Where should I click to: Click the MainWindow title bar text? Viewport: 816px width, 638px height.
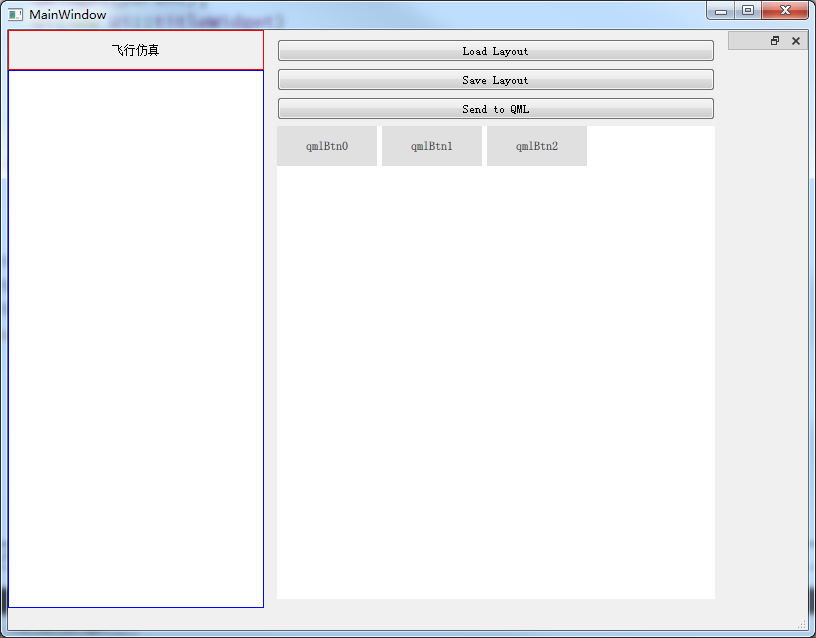[67, 14]
